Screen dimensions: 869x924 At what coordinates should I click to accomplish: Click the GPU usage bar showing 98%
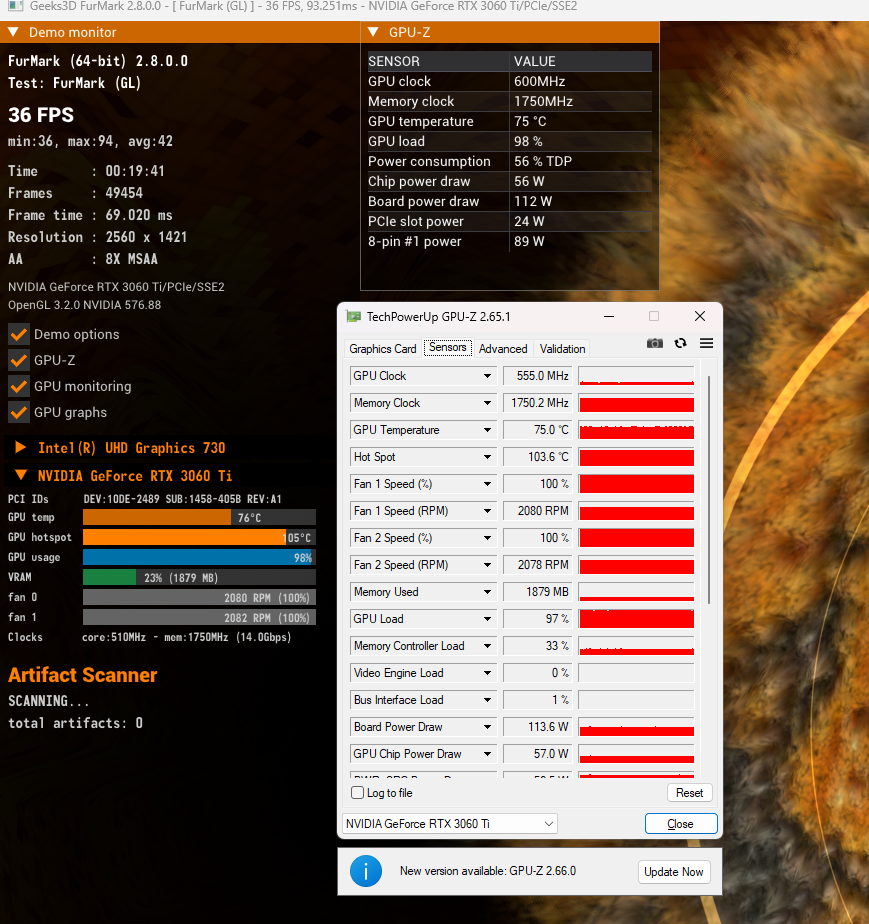199,557
